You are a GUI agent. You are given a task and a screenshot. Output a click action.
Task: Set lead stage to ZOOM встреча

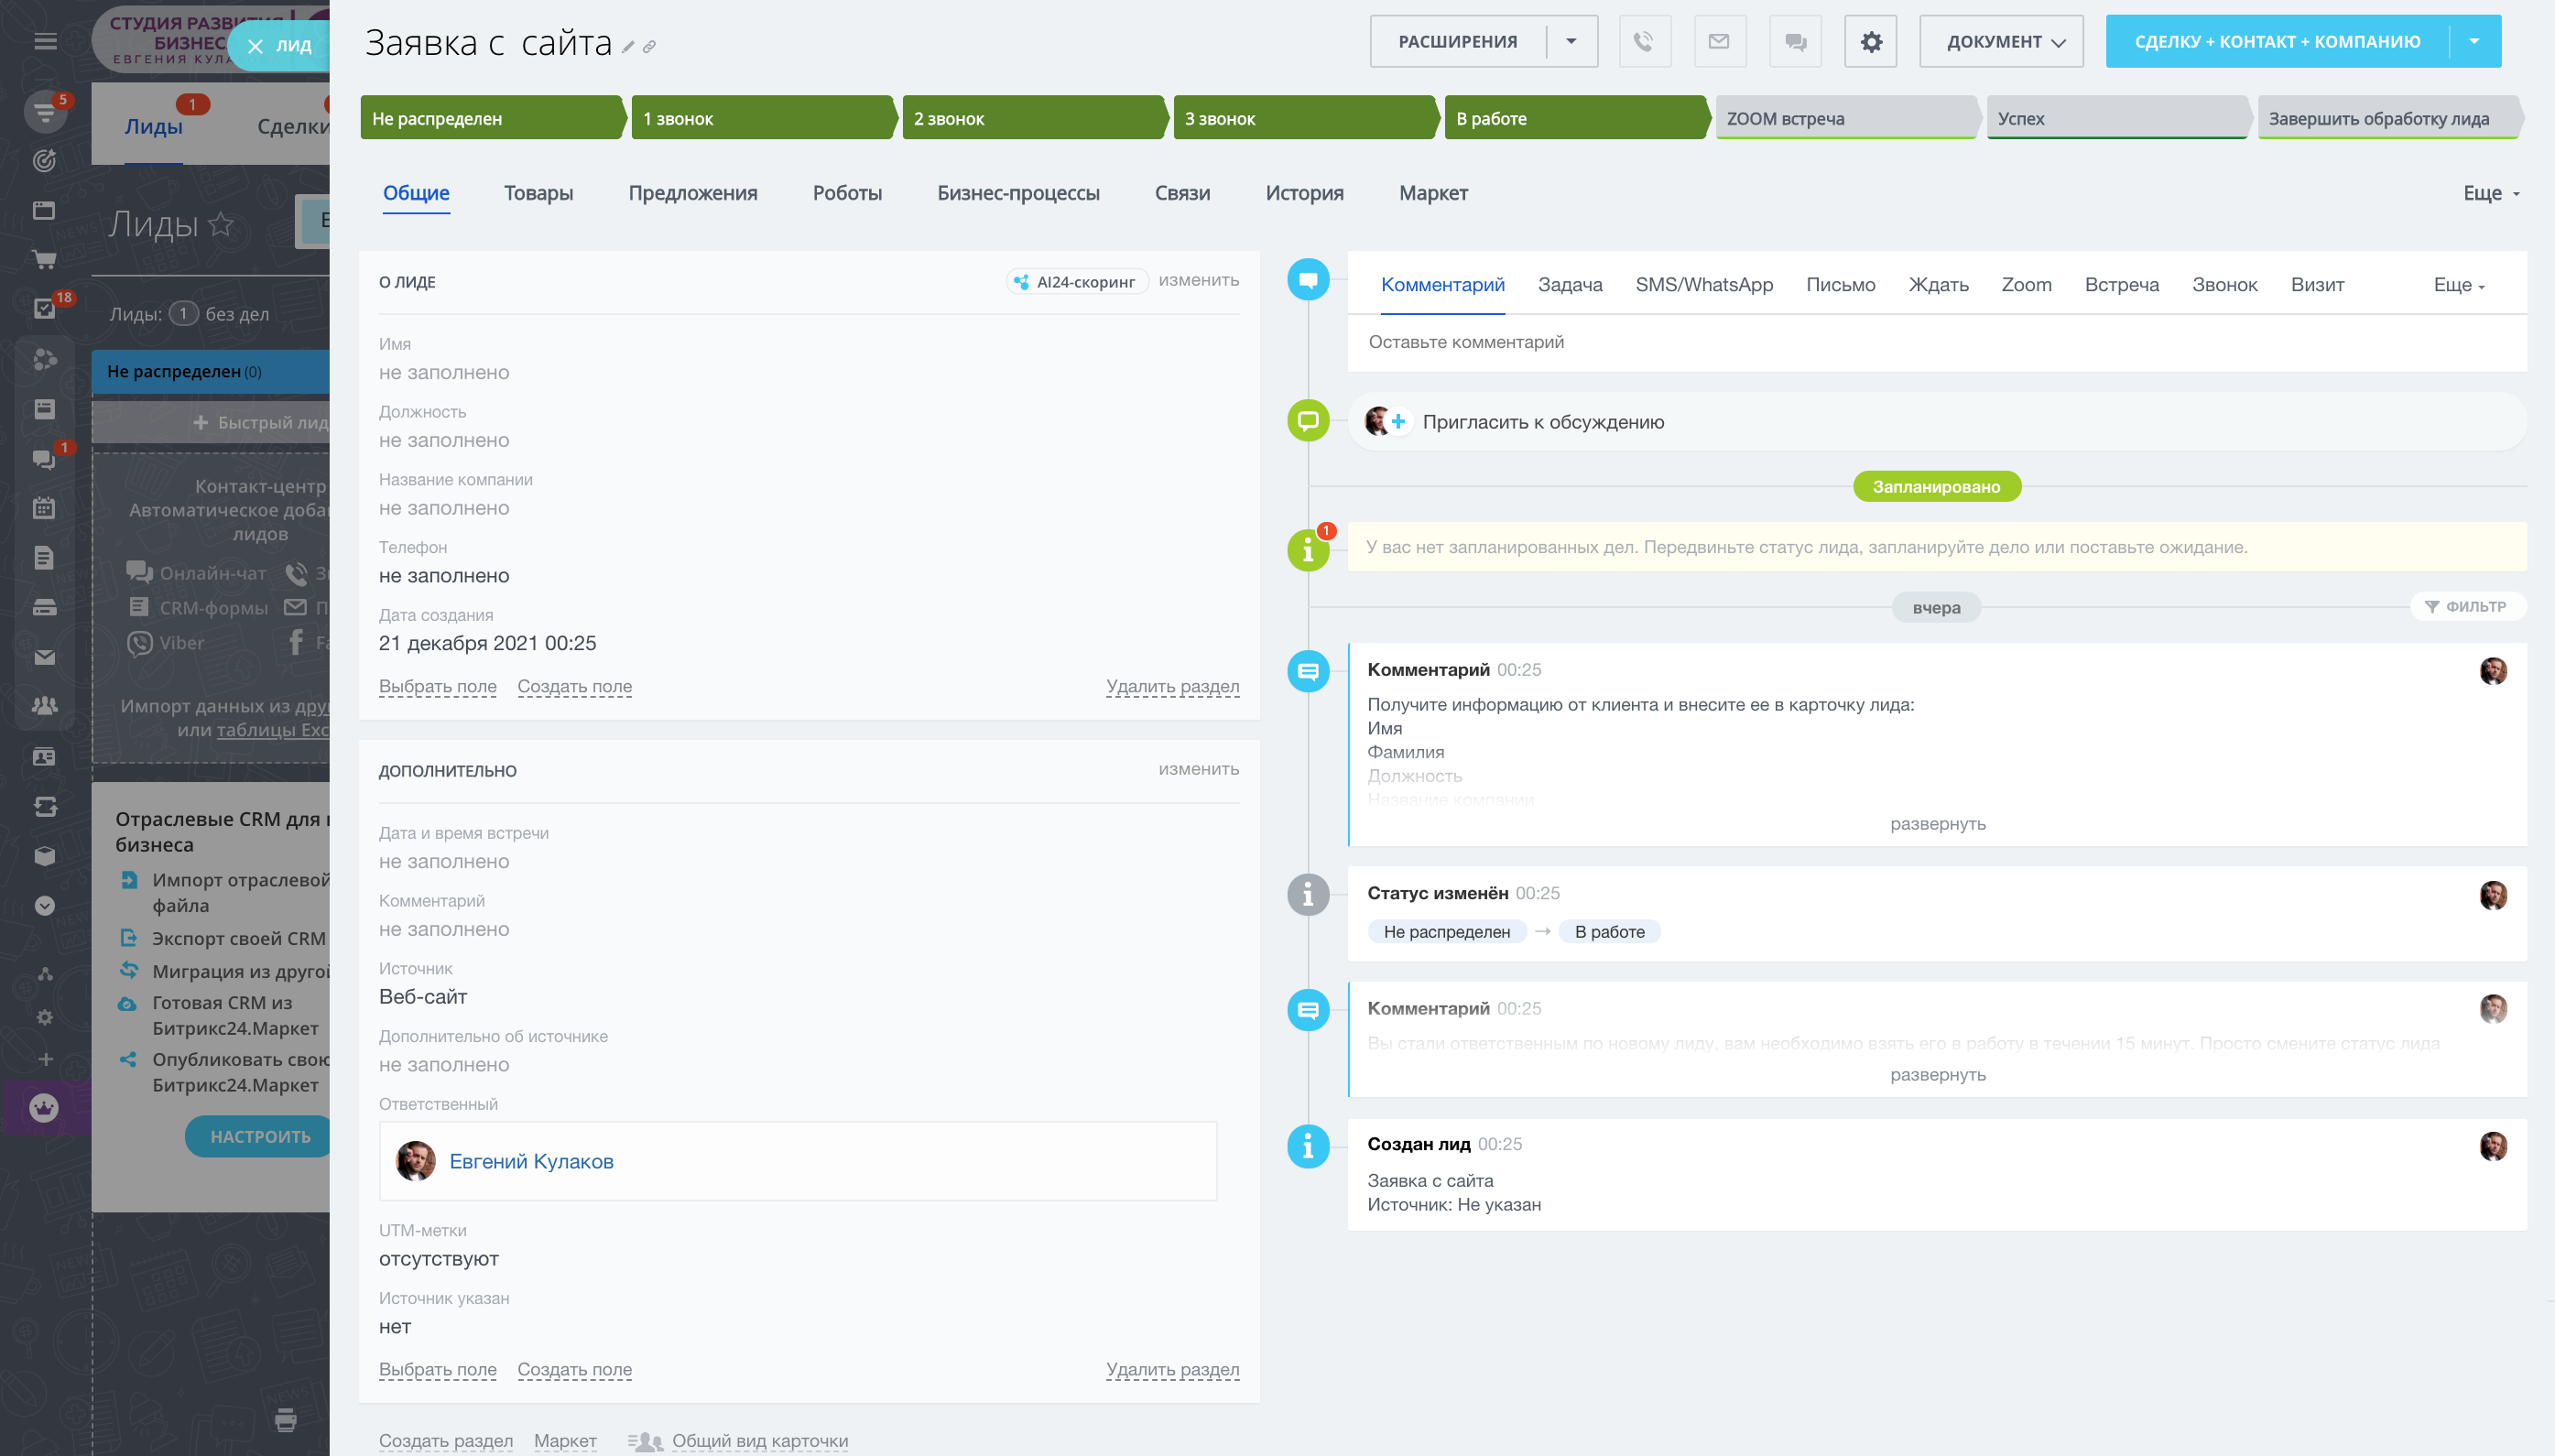click(1843, 118)
